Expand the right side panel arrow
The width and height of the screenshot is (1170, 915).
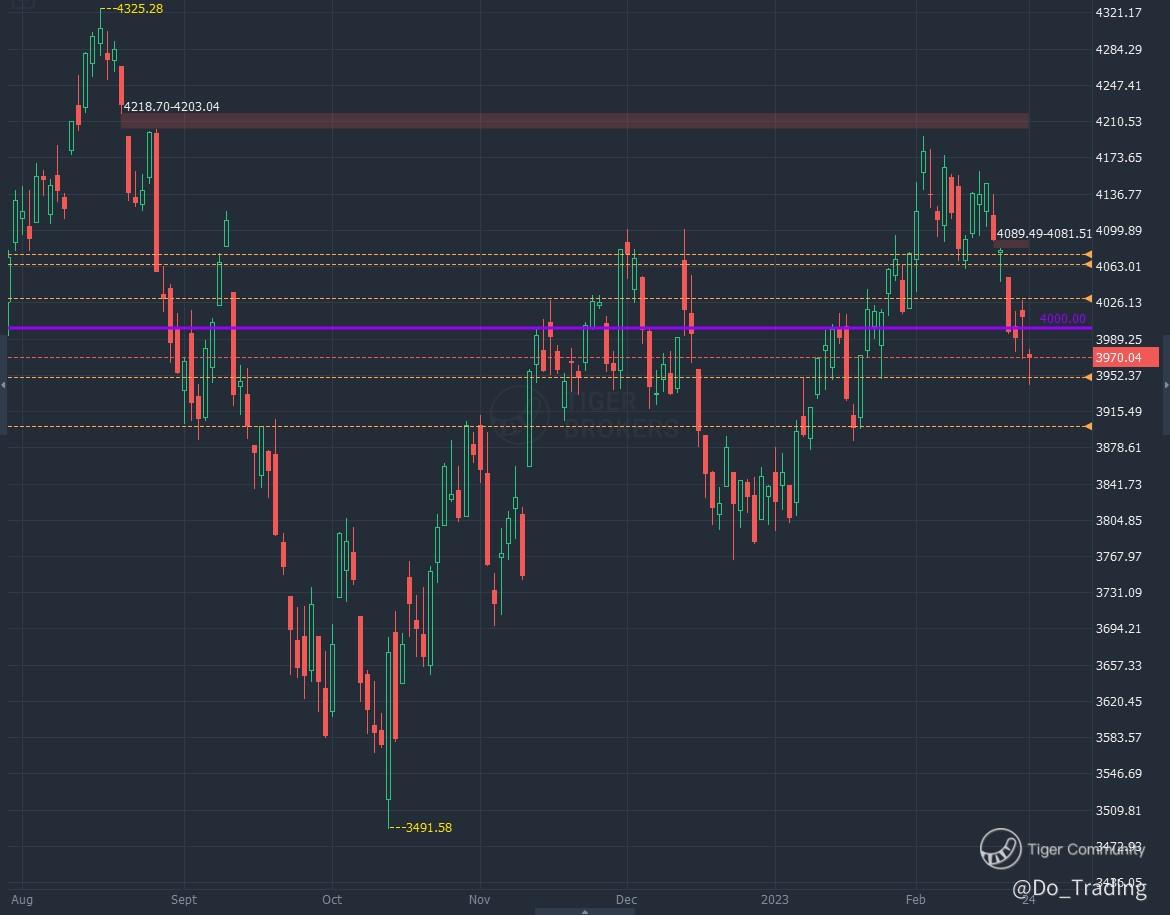tap(1166, 385)
